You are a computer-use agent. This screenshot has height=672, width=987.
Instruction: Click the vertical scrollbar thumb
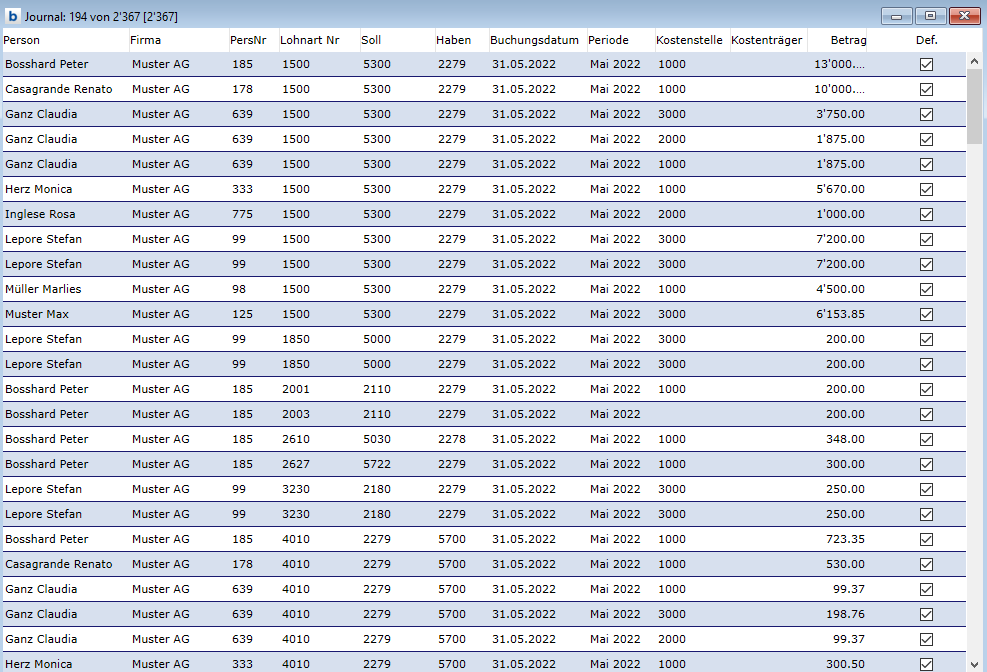click(x=975, y=105)
